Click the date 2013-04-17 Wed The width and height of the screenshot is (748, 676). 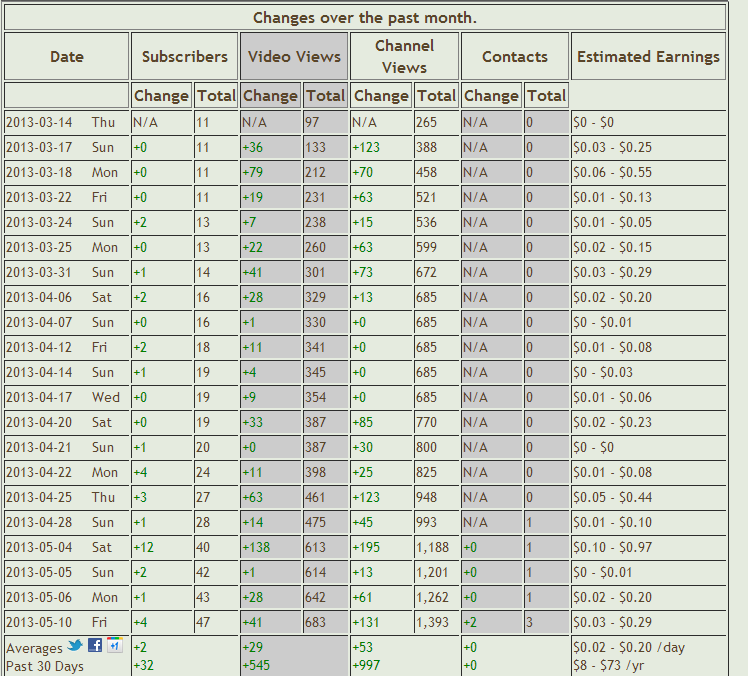coord(63,397)
